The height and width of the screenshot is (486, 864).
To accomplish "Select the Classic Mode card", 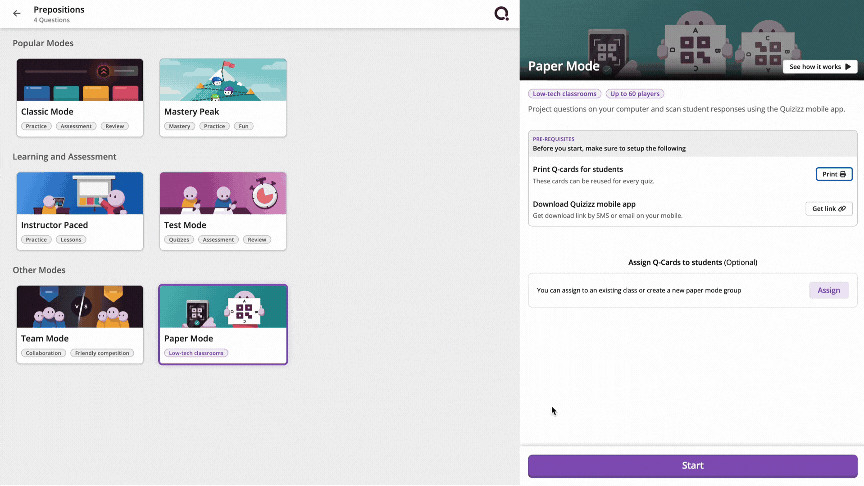I will pyautogui.click(x=80, y=98).
